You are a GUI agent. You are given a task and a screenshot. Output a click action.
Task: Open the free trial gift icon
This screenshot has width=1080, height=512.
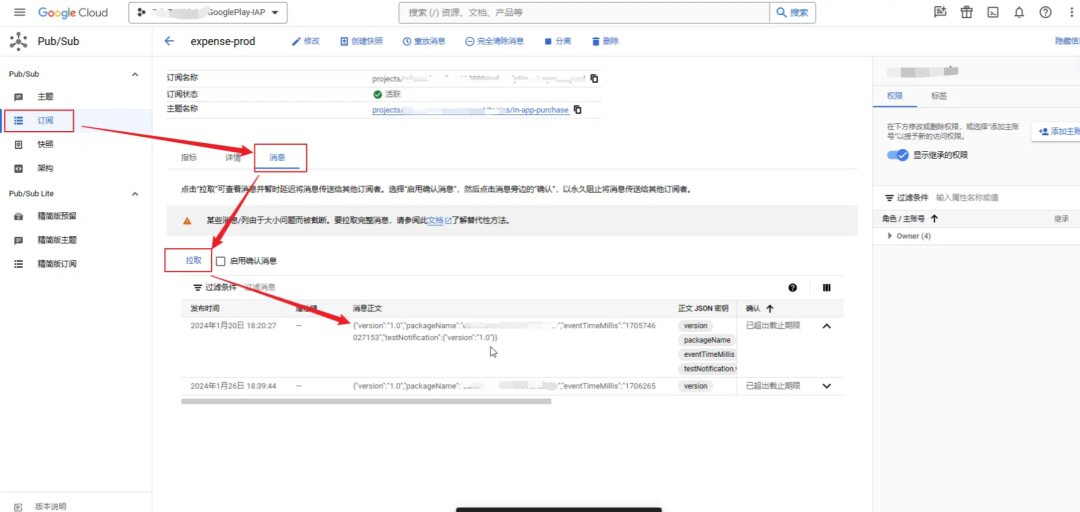point(967,12)
